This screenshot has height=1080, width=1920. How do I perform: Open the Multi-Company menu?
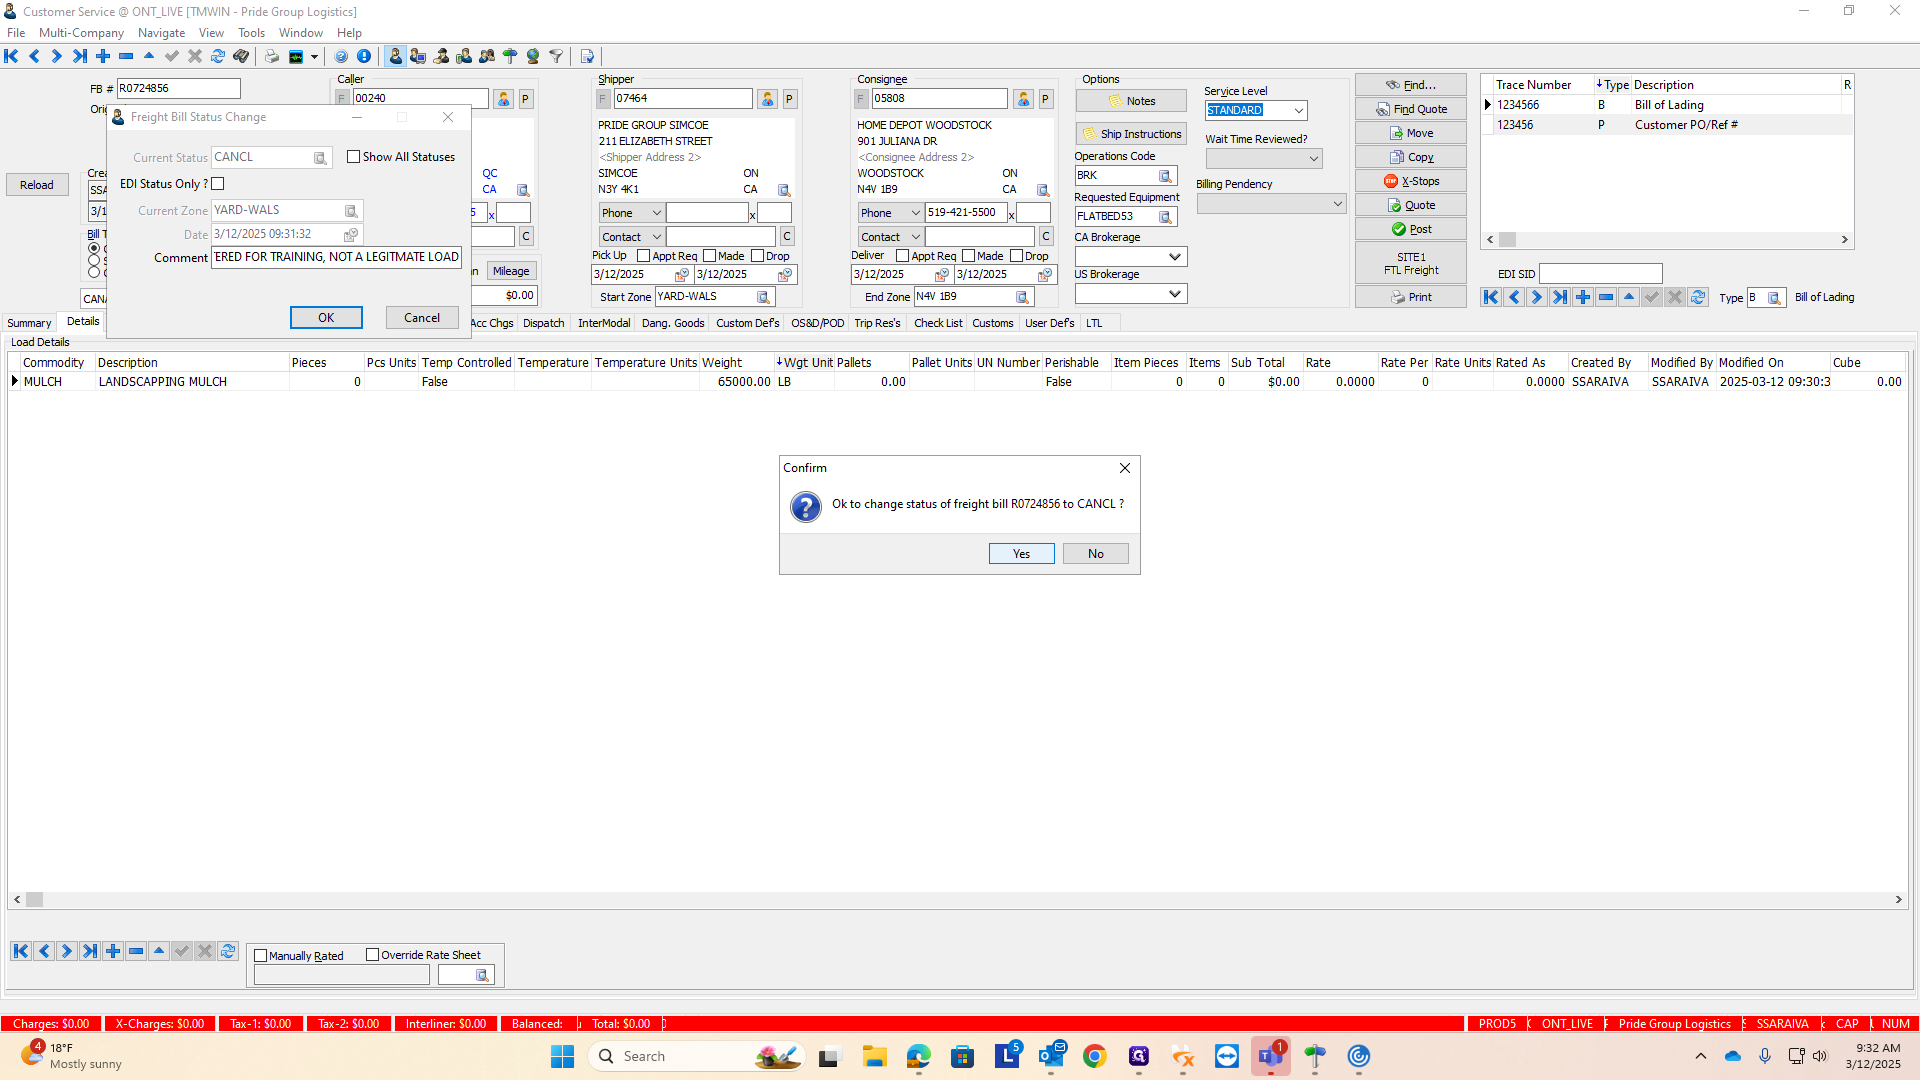tap(81, 33)
